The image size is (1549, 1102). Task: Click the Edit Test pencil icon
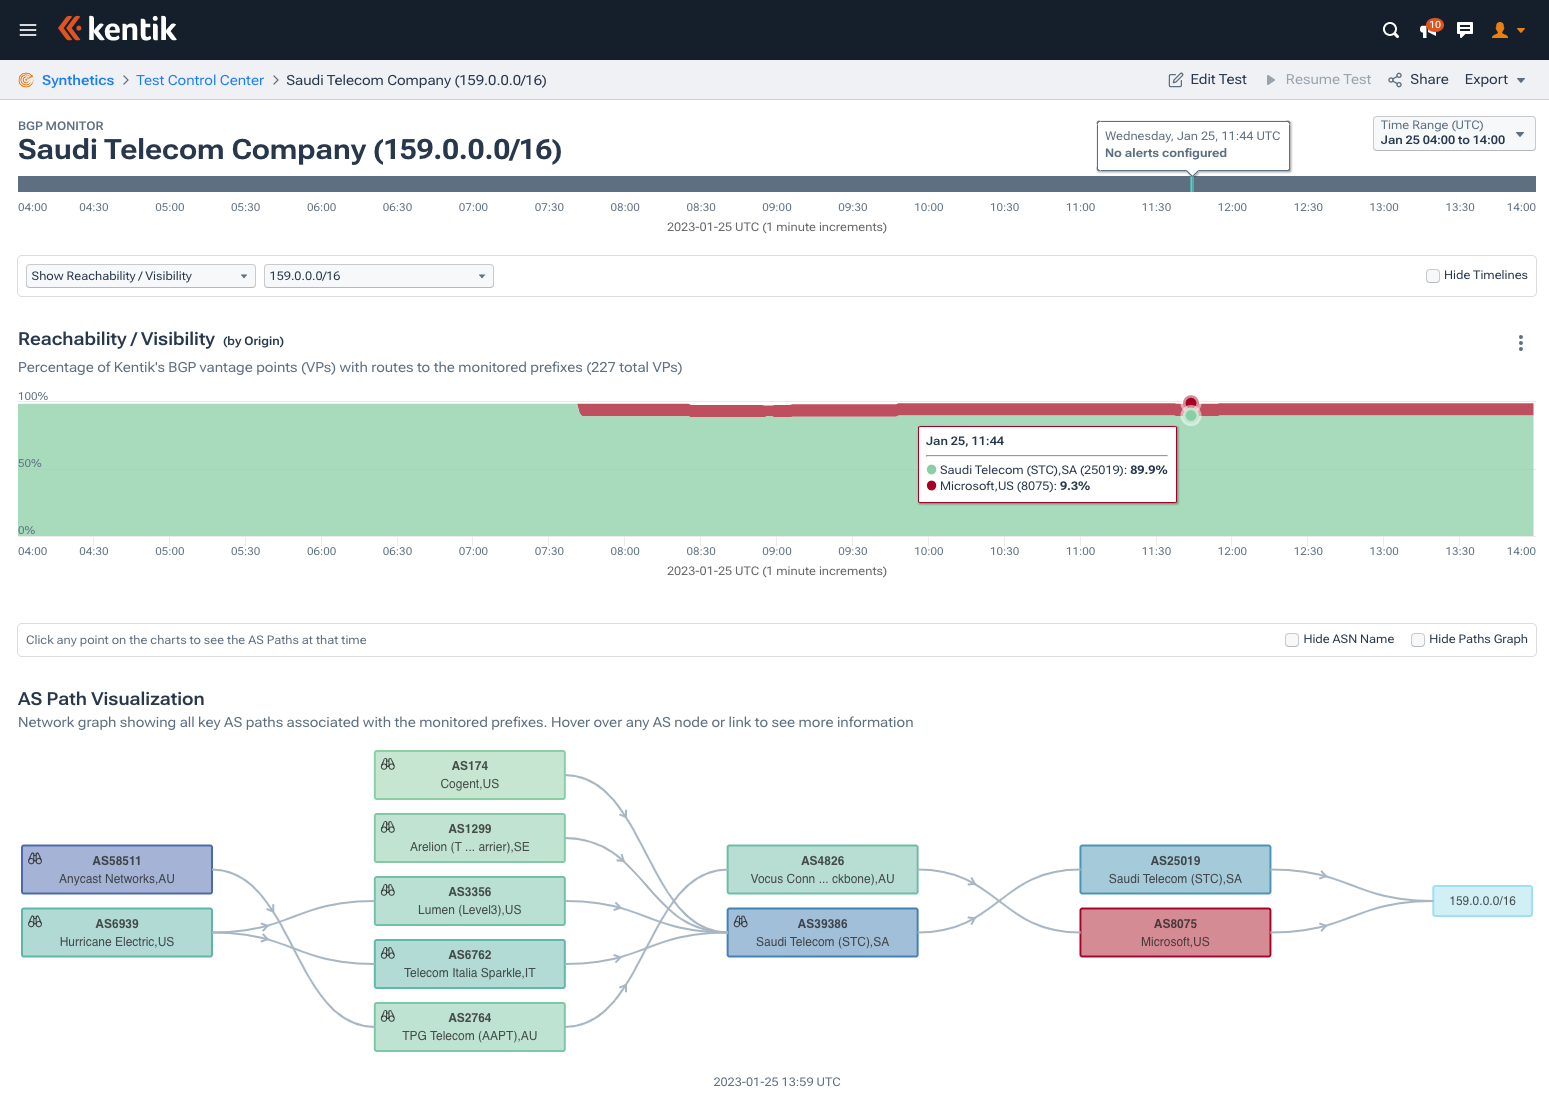(x=1176, y=80)
